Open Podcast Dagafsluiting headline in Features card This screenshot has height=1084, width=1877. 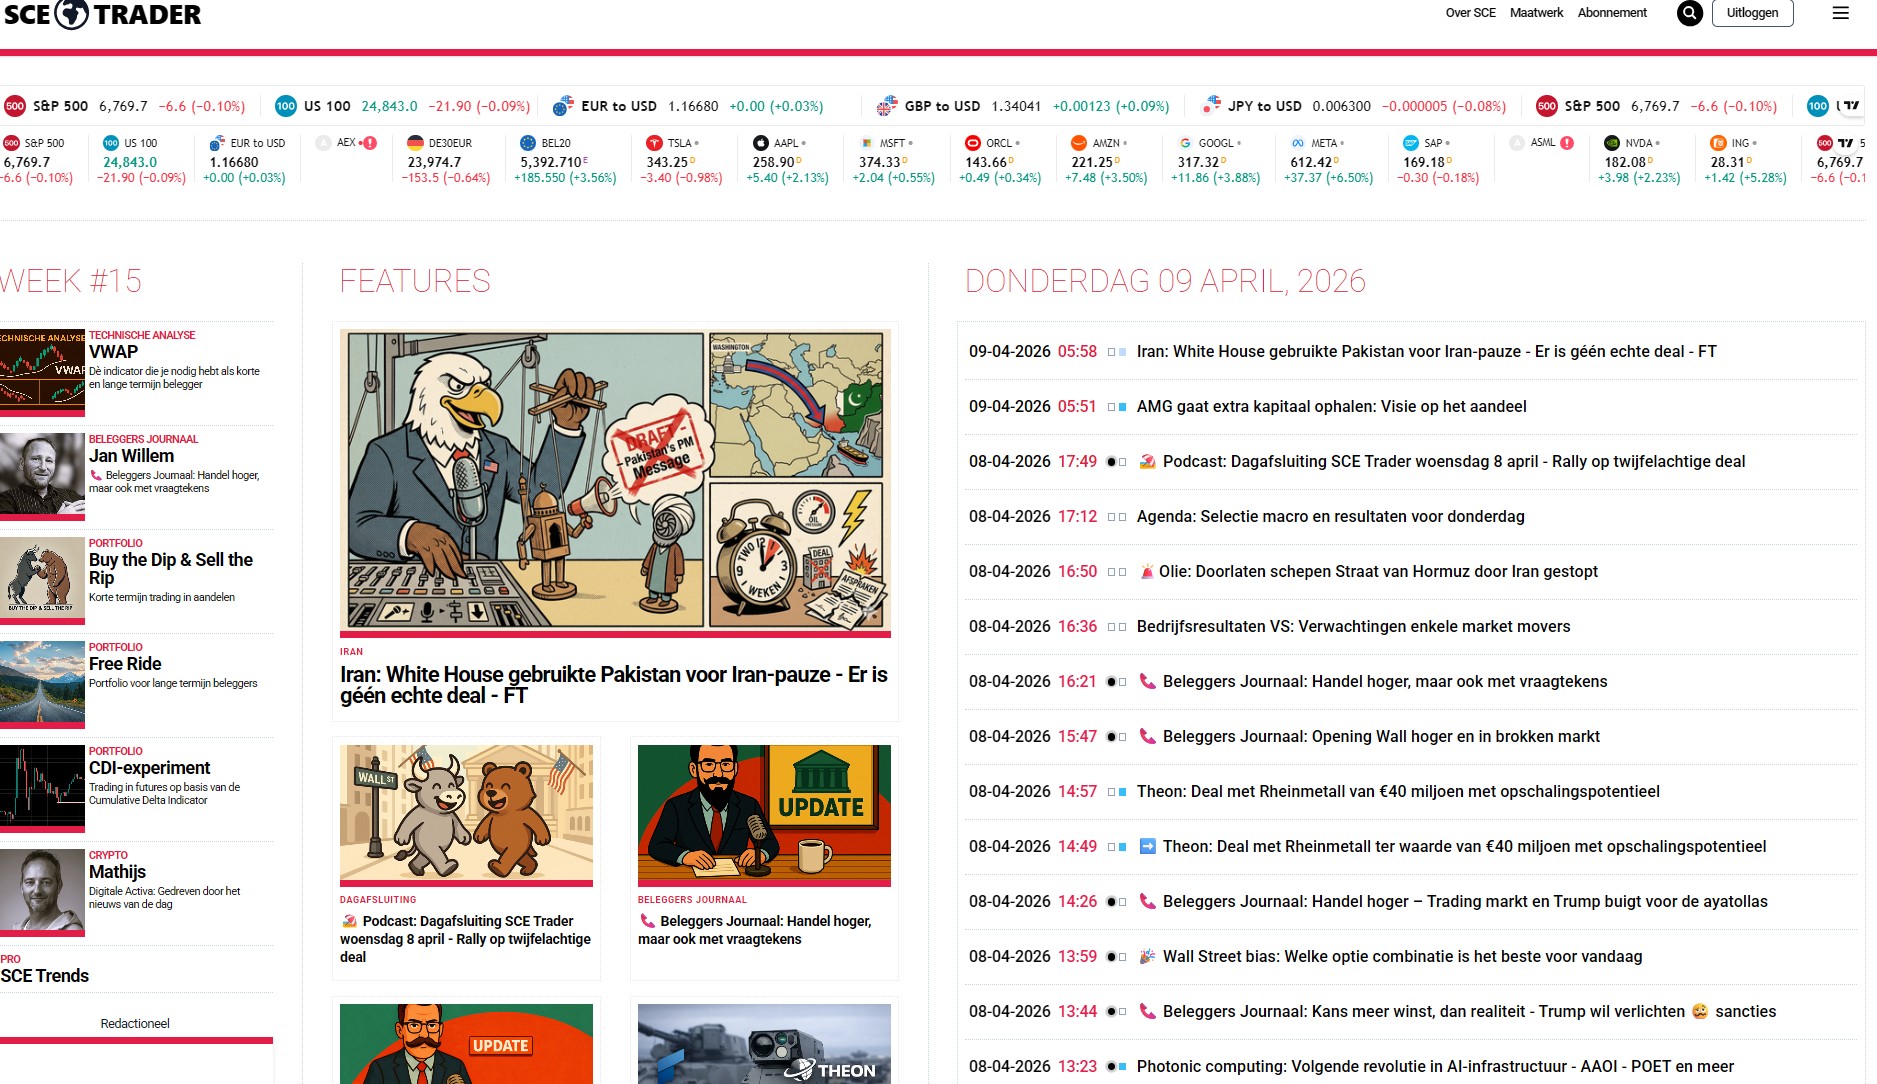(x=465, y=939)
